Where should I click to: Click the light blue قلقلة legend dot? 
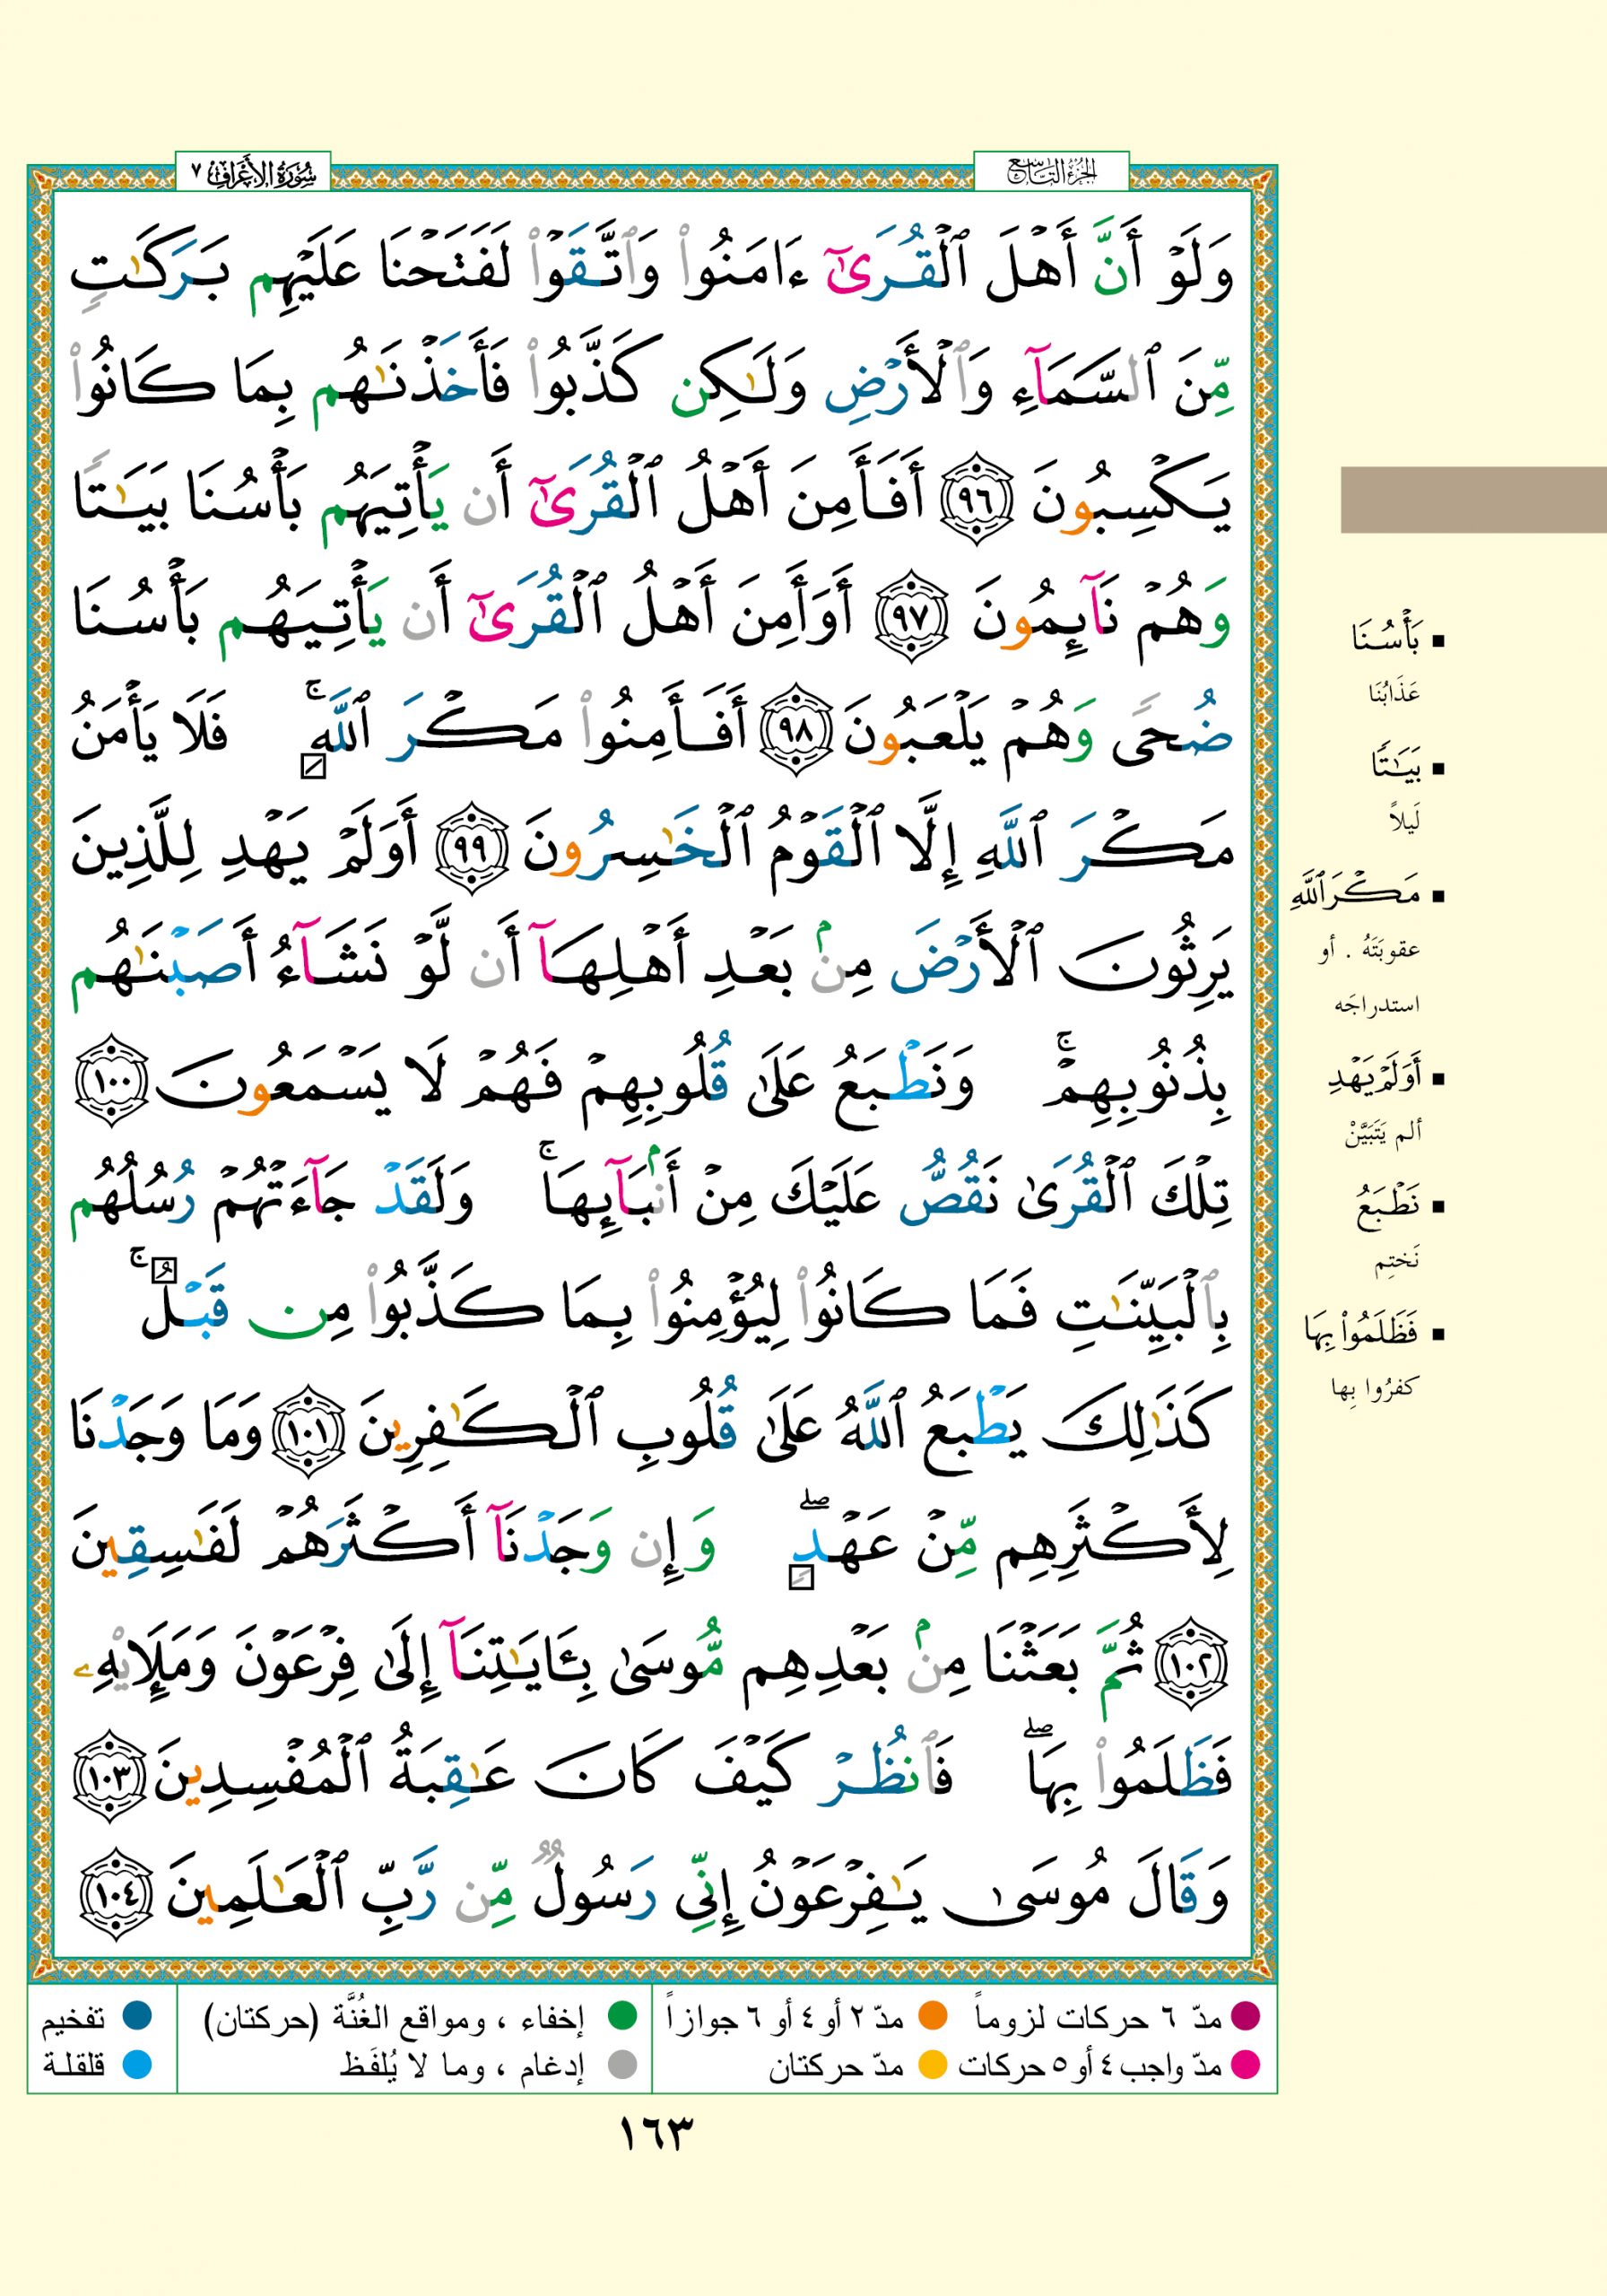tap(136, 2064)
